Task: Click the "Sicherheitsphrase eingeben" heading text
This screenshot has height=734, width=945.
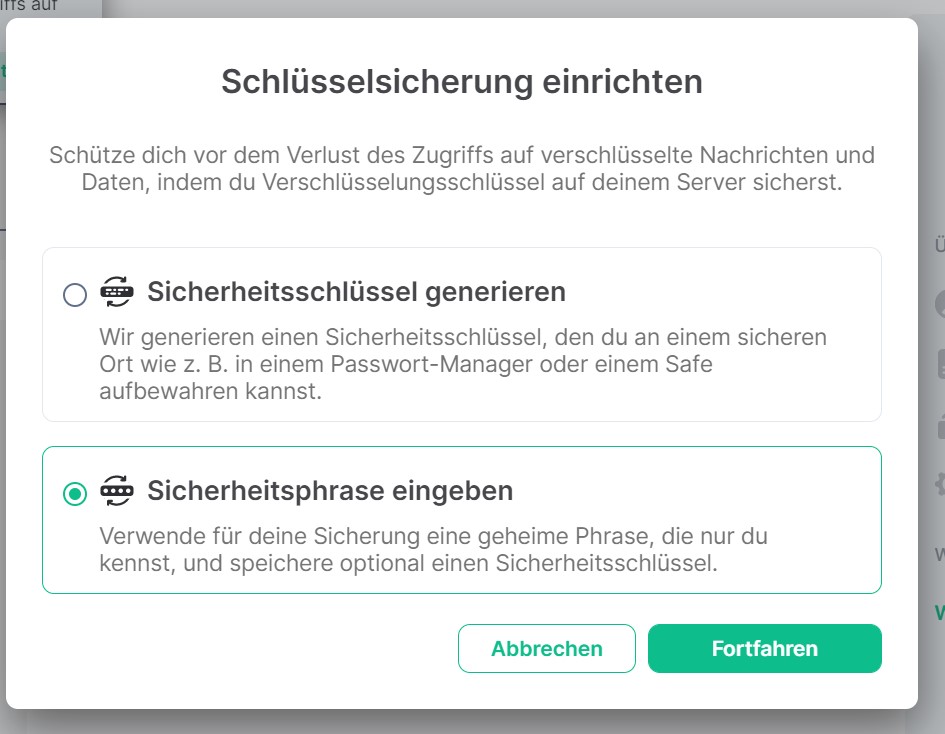Action: click(x=330, y=491)
